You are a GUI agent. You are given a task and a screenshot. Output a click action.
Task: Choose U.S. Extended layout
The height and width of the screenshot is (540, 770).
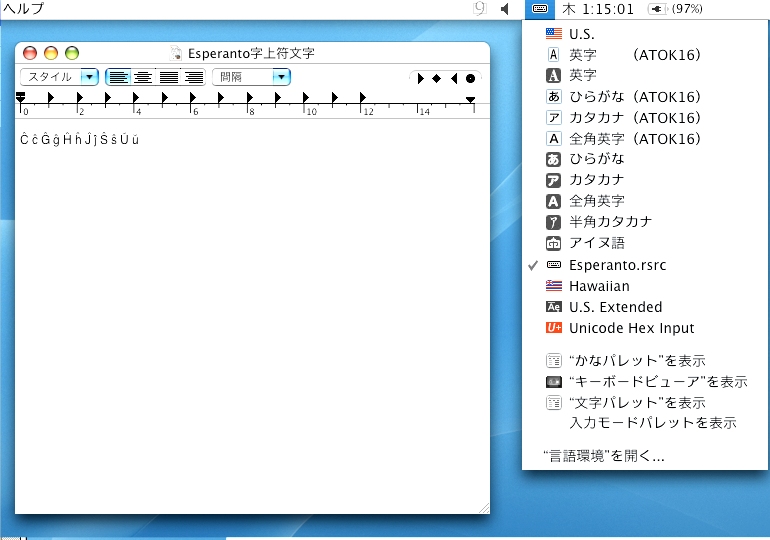[x=645, y=307]
